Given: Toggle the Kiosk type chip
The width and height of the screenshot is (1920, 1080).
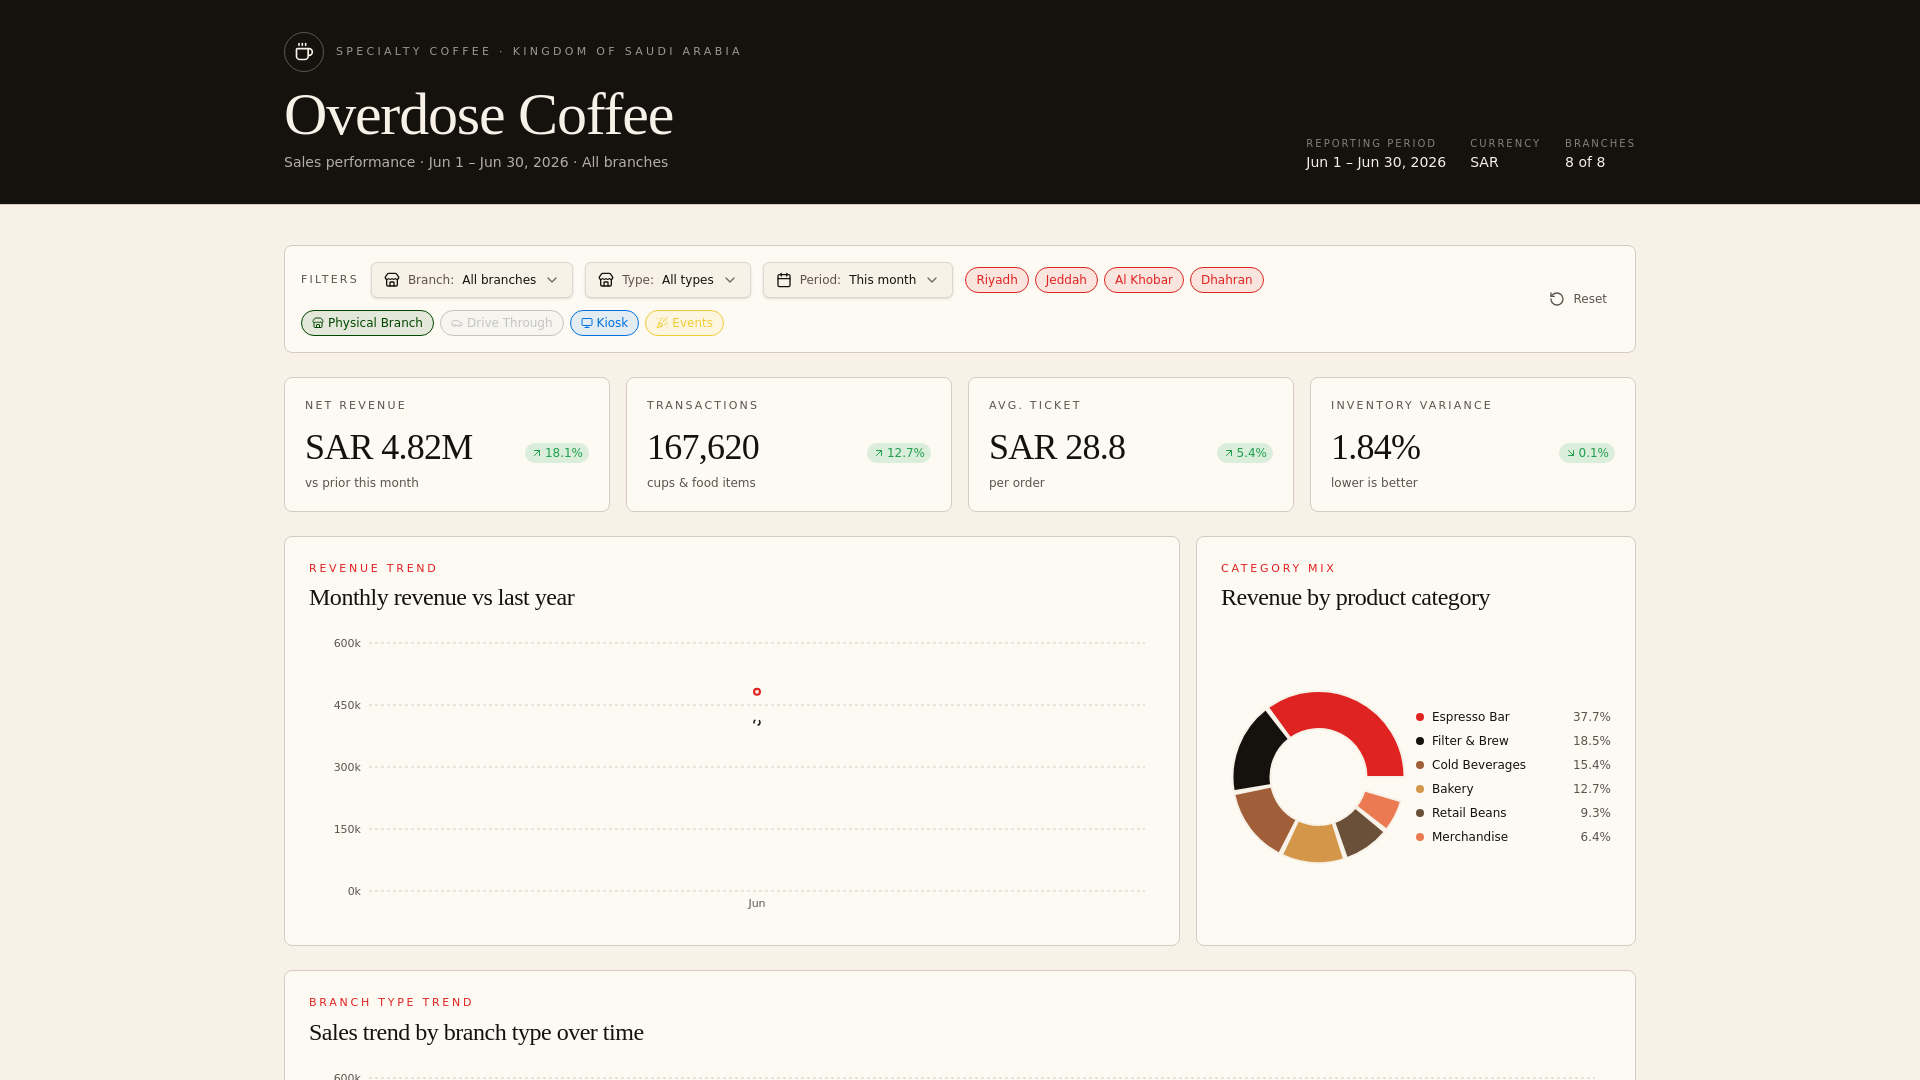Looking at the screenshot, I should coord(604,323).
